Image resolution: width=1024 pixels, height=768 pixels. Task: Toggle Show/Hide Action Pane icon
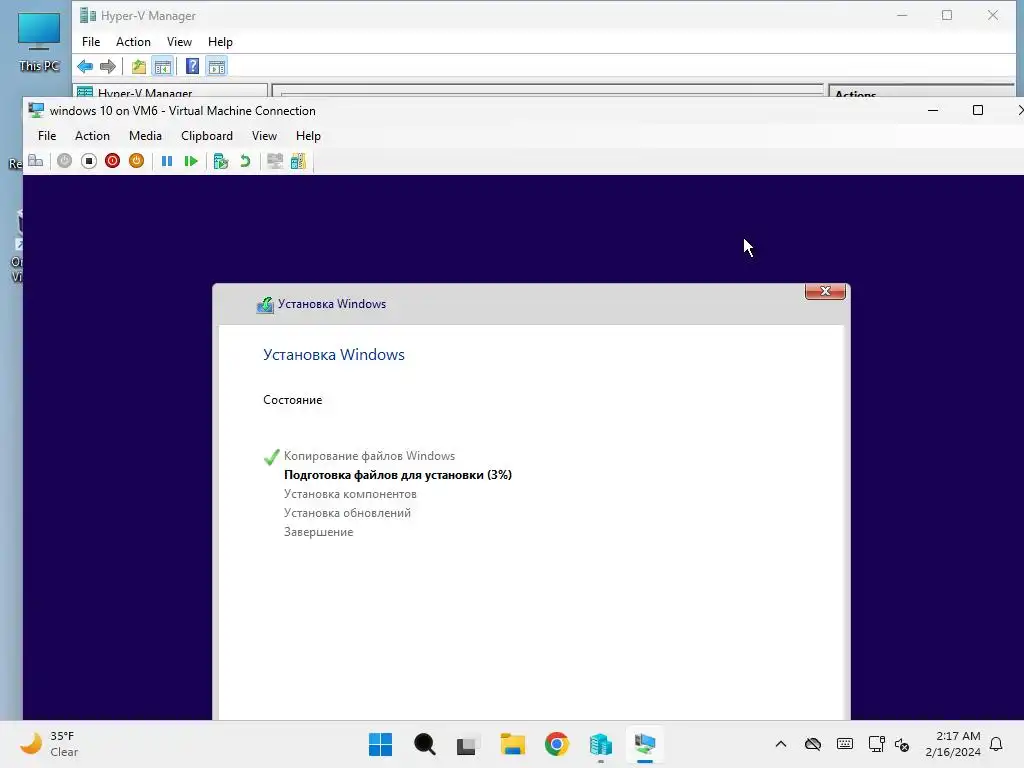tap(217, 67)
